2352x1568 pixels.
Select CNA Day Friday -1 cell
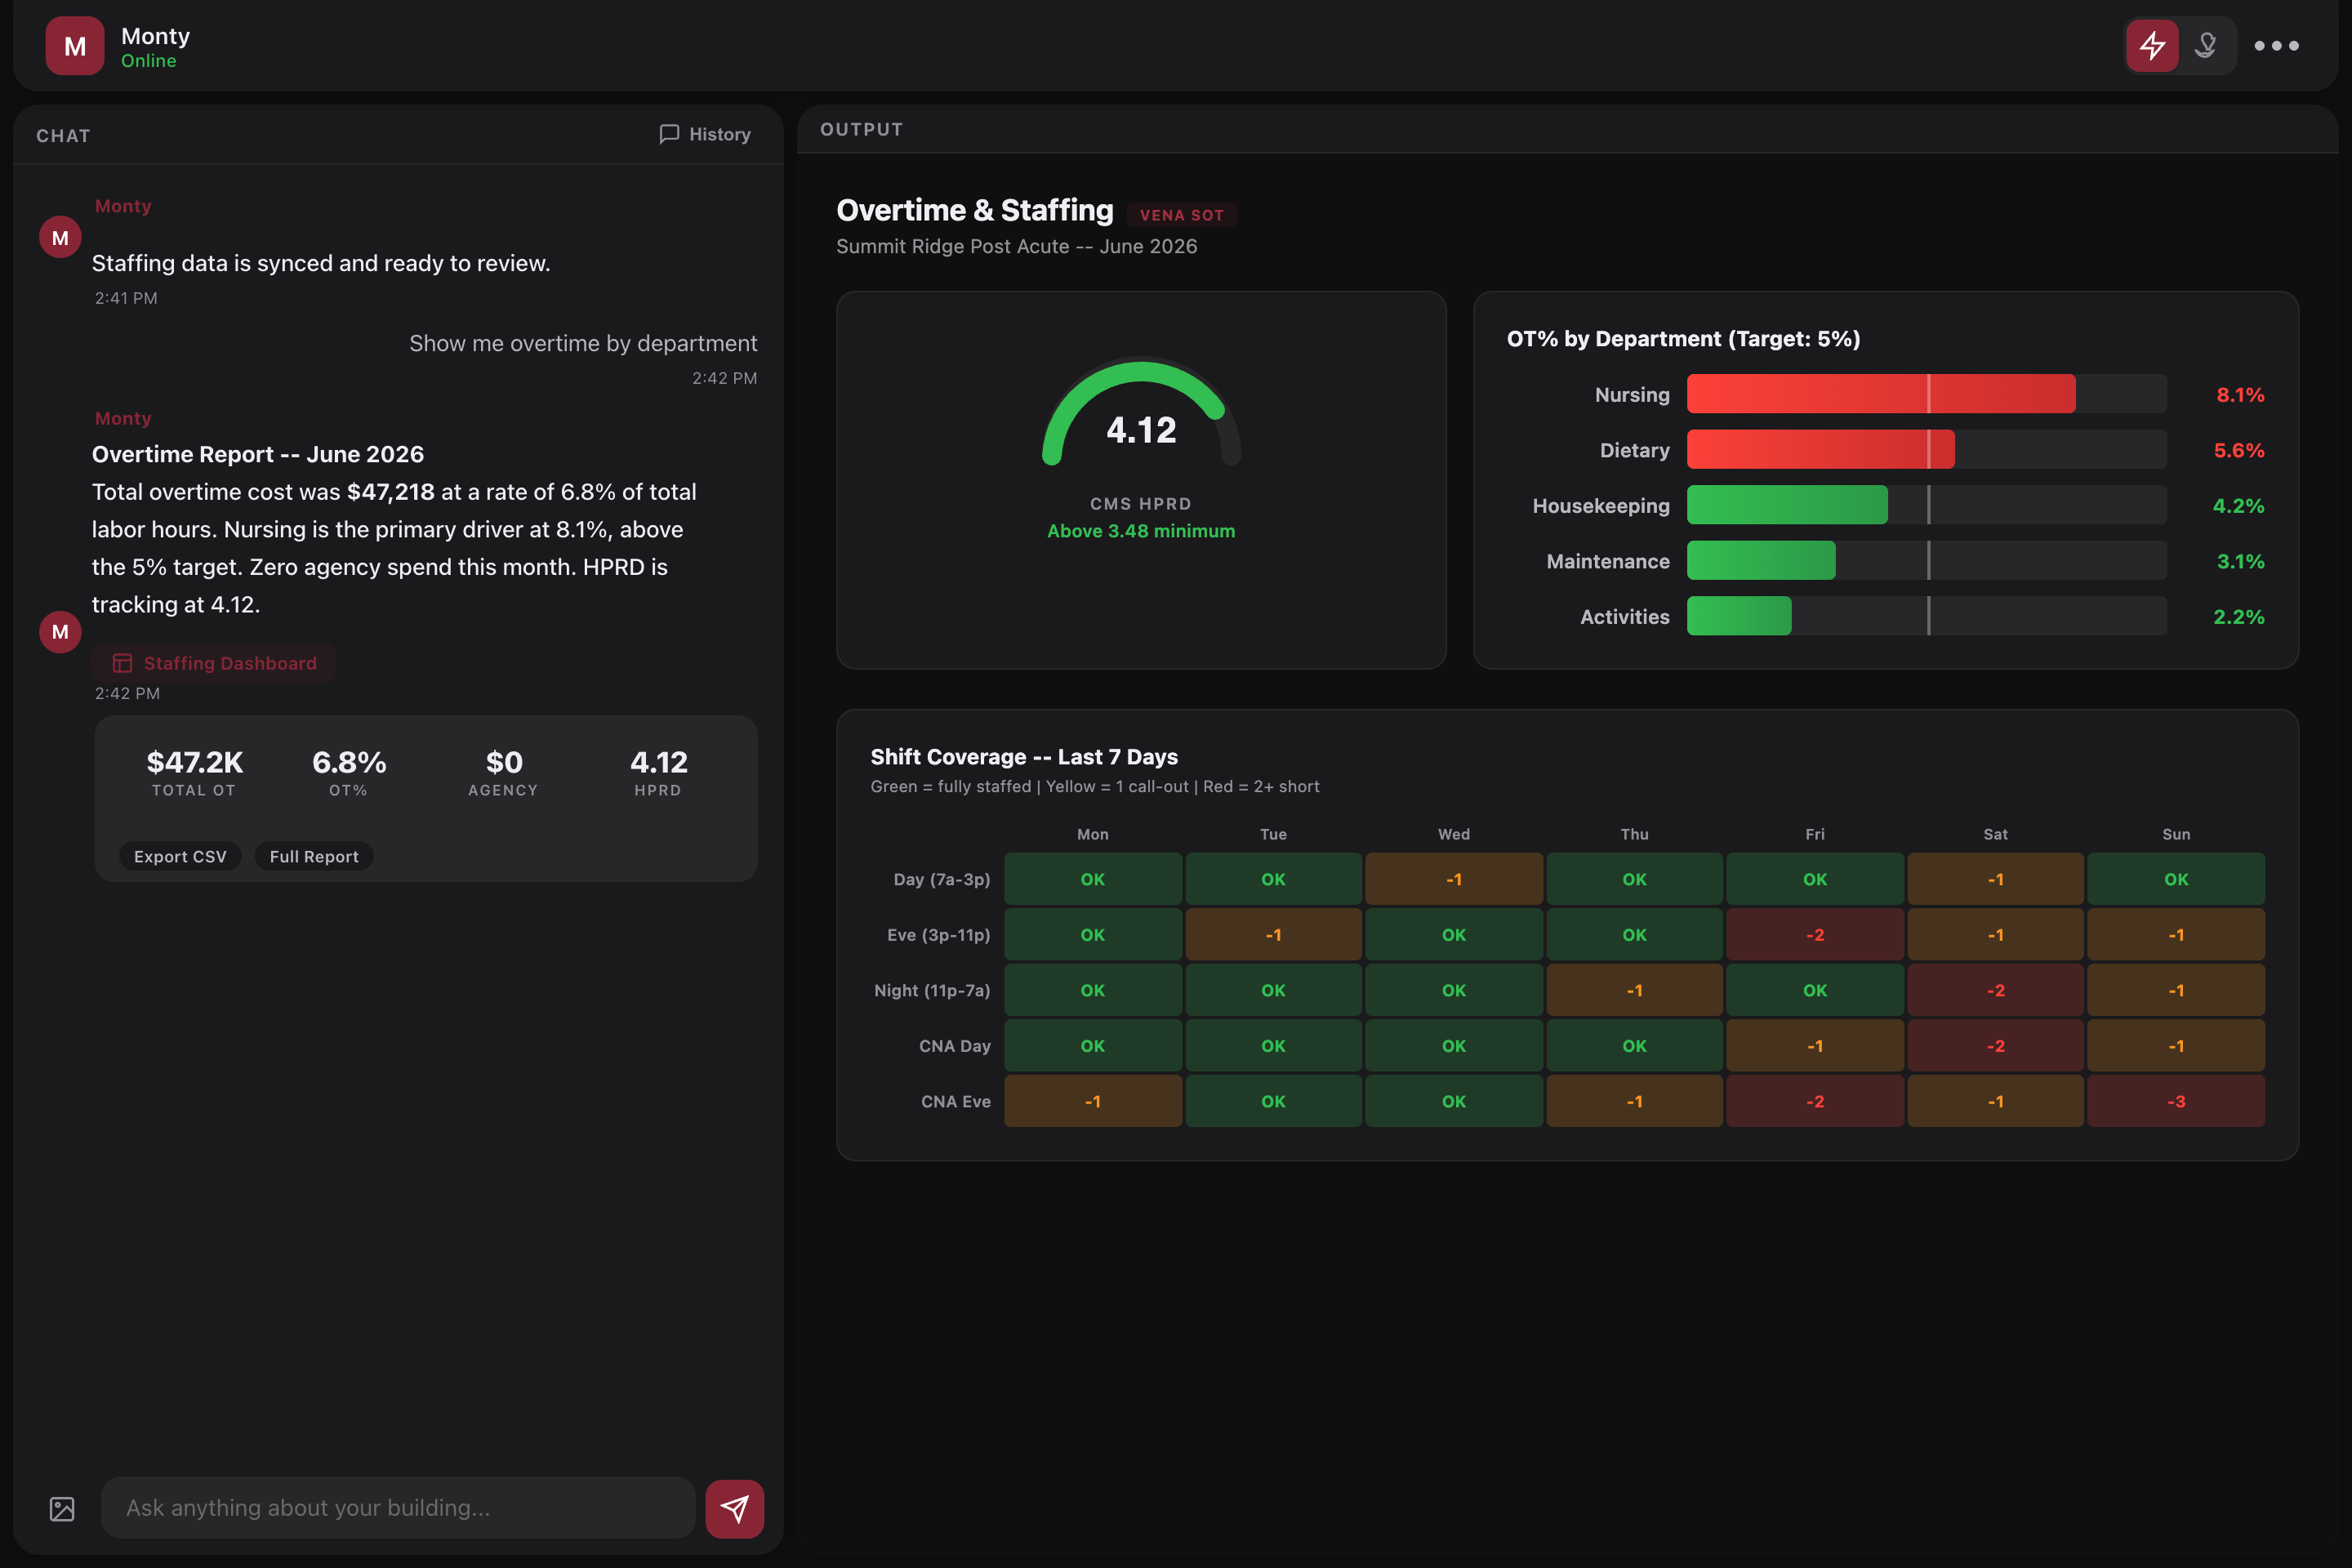point(1814,1045)
